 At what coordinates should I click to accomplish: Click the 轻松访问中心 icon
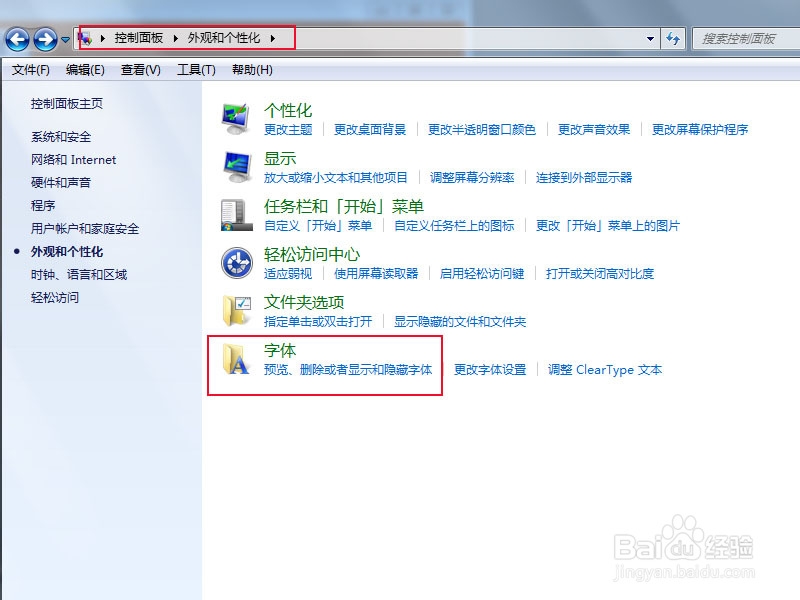pos(235,260)
